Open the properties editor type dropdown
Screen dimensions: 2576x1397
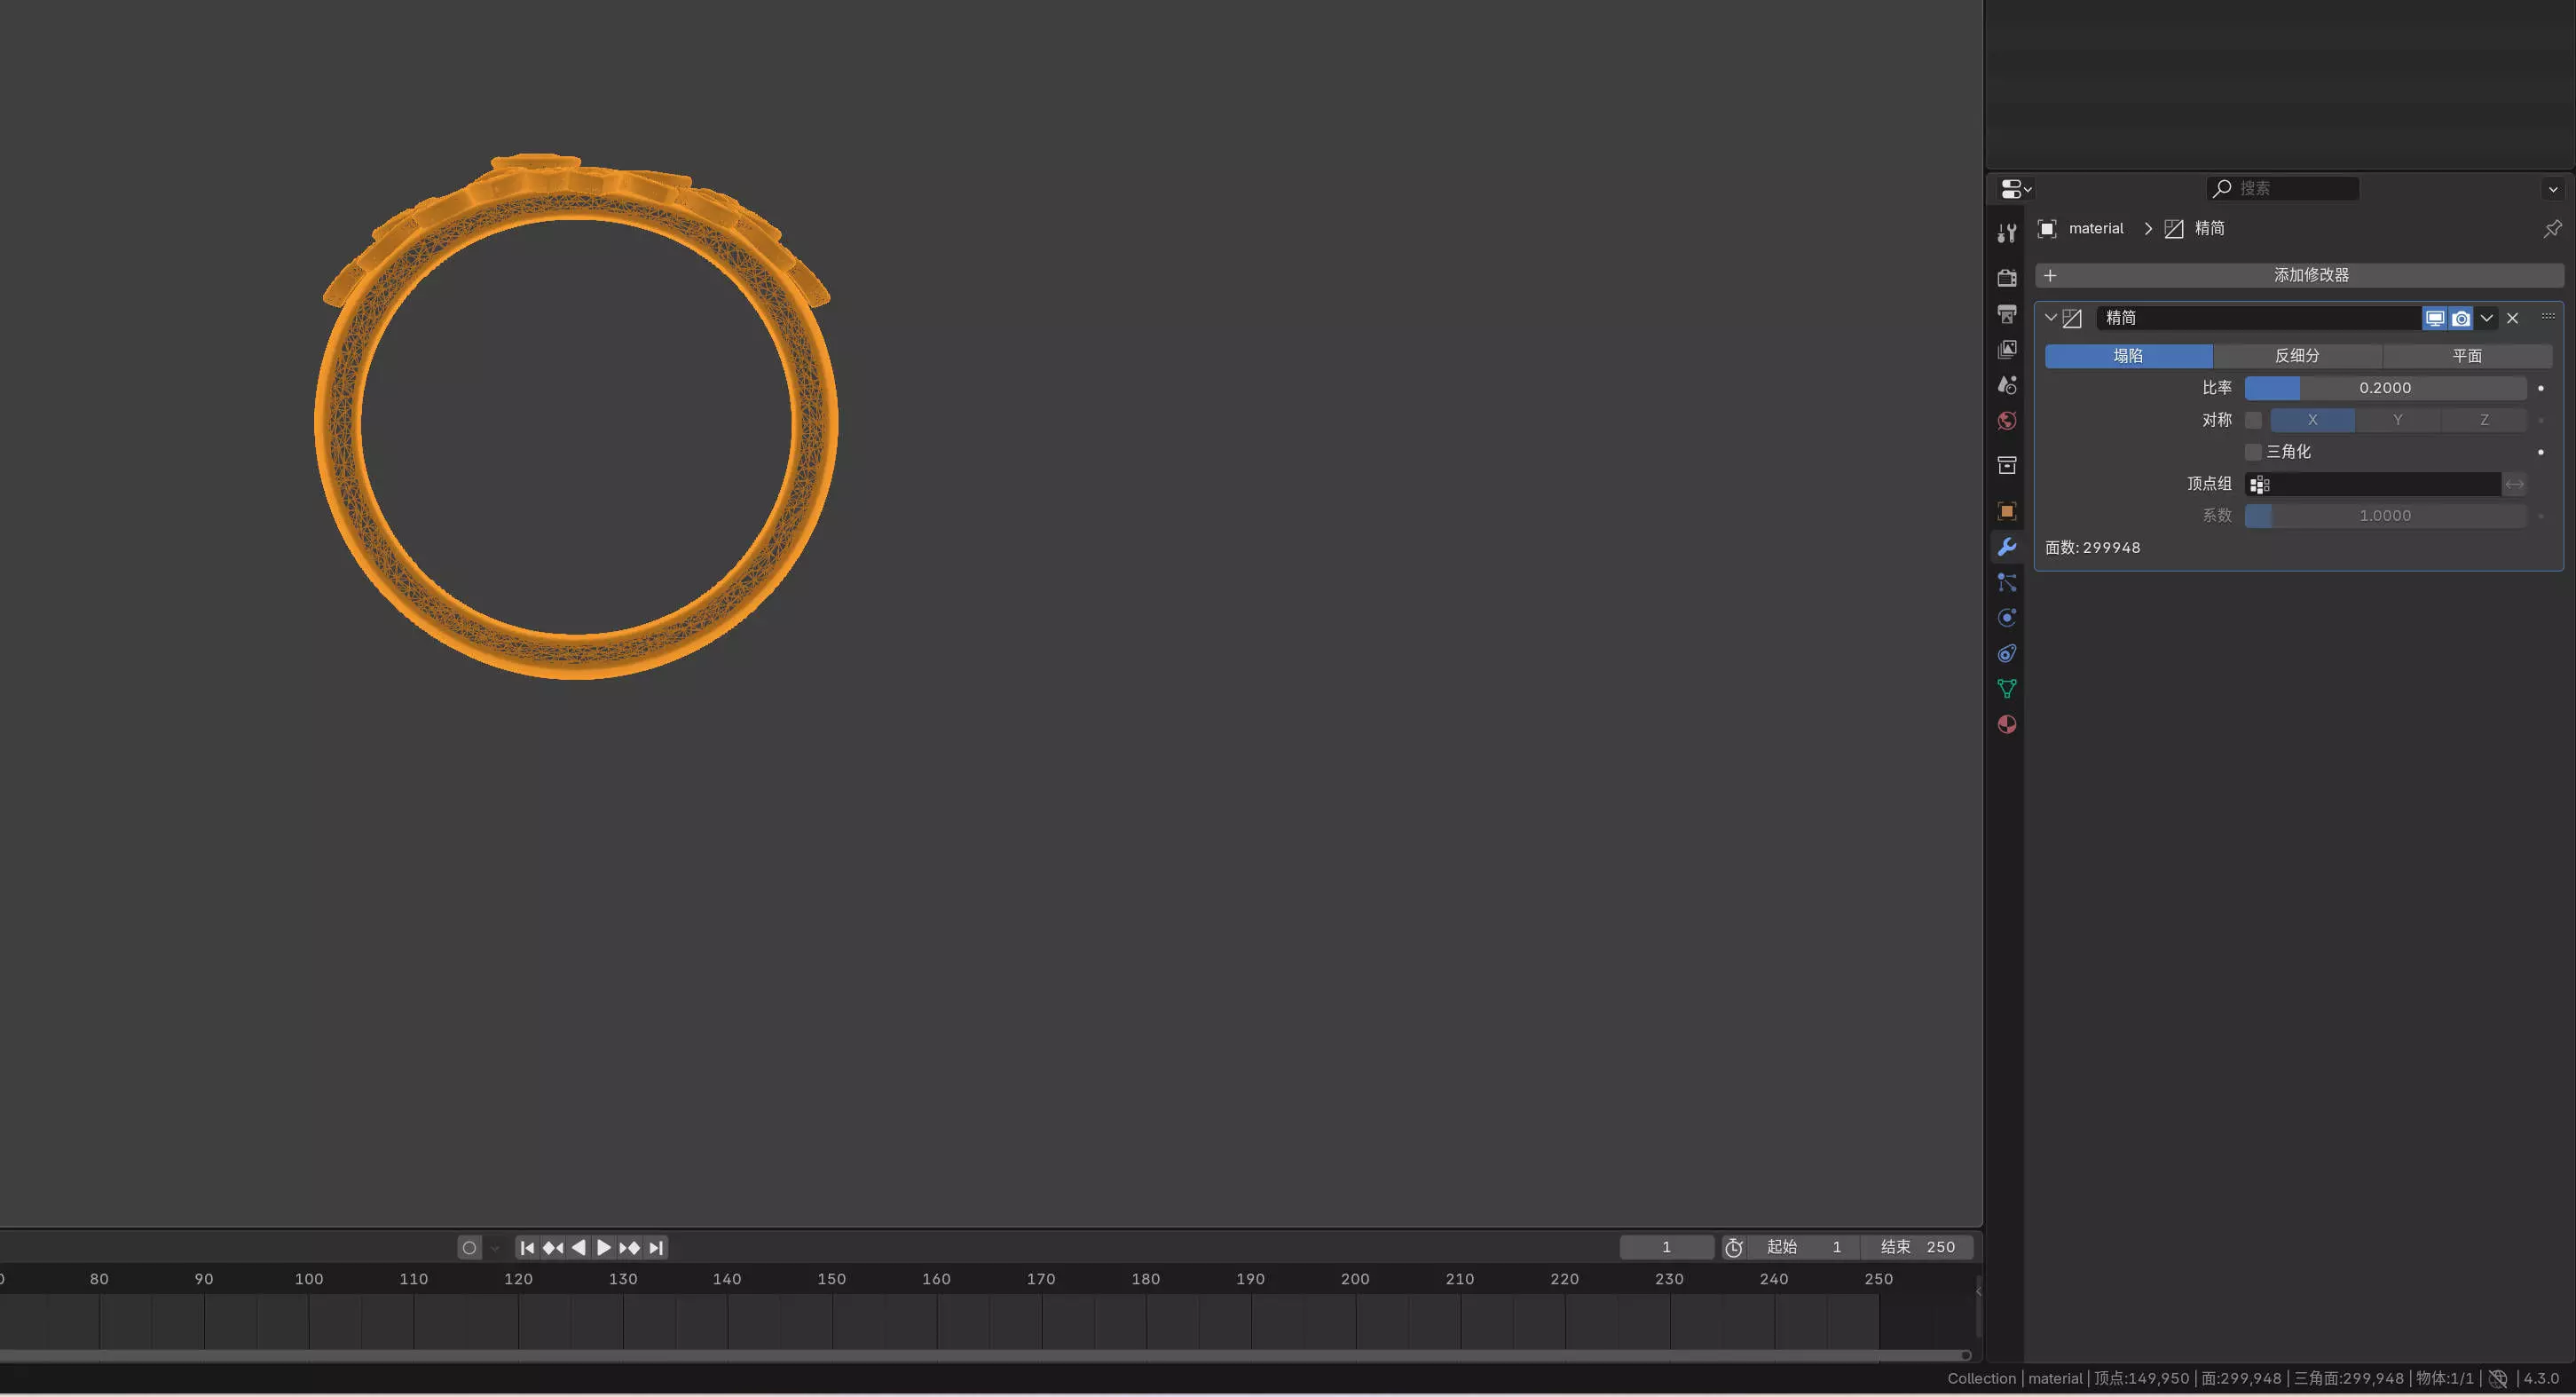click(x=2016, y=188)
